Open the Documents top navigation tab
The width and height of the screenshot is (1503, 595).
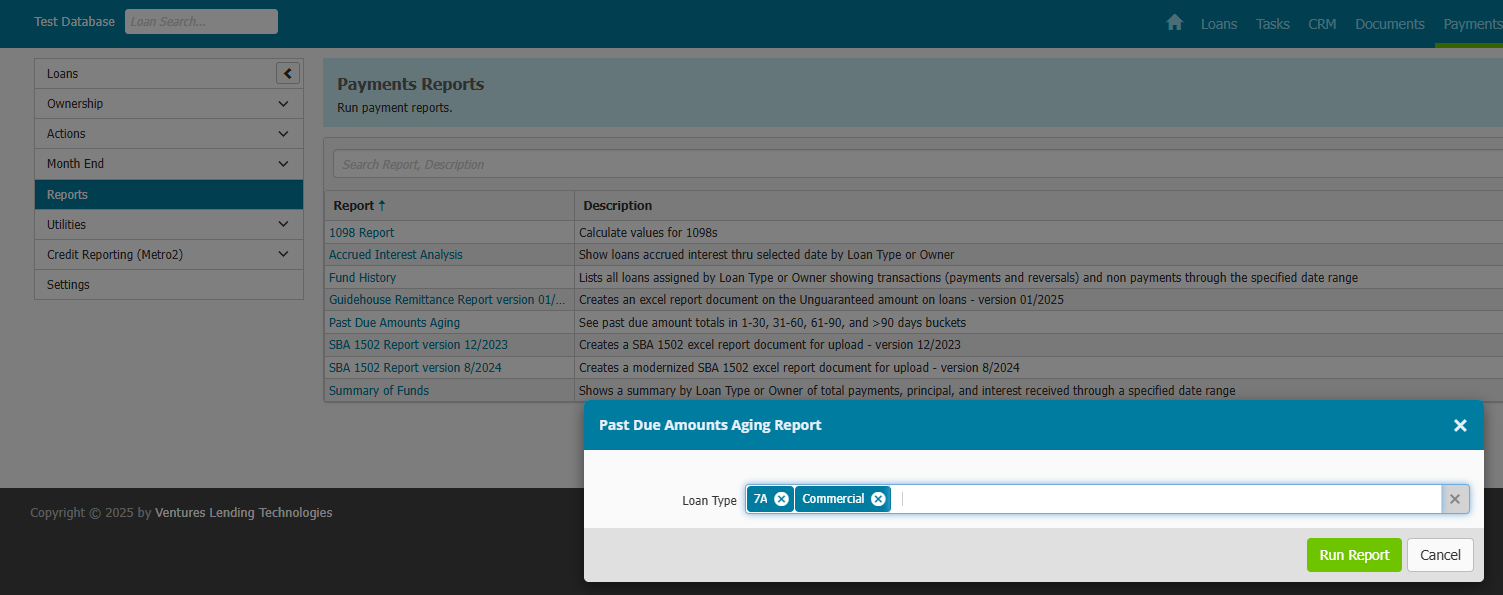coord(1390,24)
